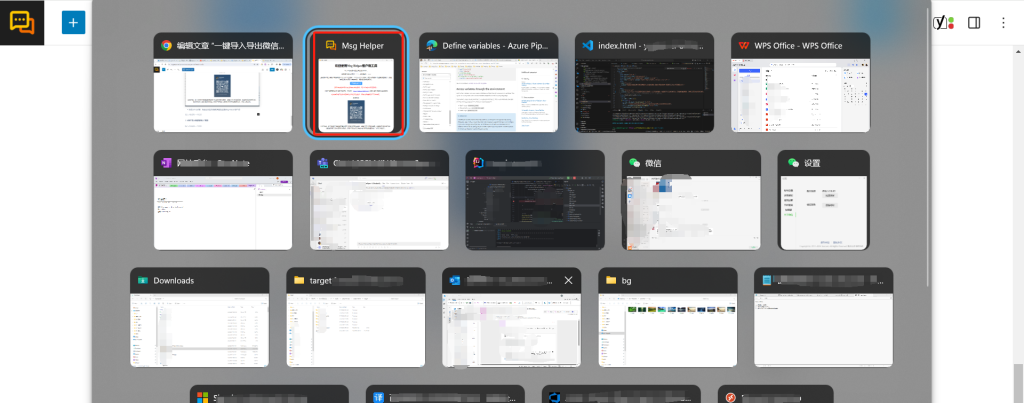The height and width of the screenshot is (403, 1024).
Task: Switch to the Notepad window preview
Action: pyautogui.click(x=824, y=330)
